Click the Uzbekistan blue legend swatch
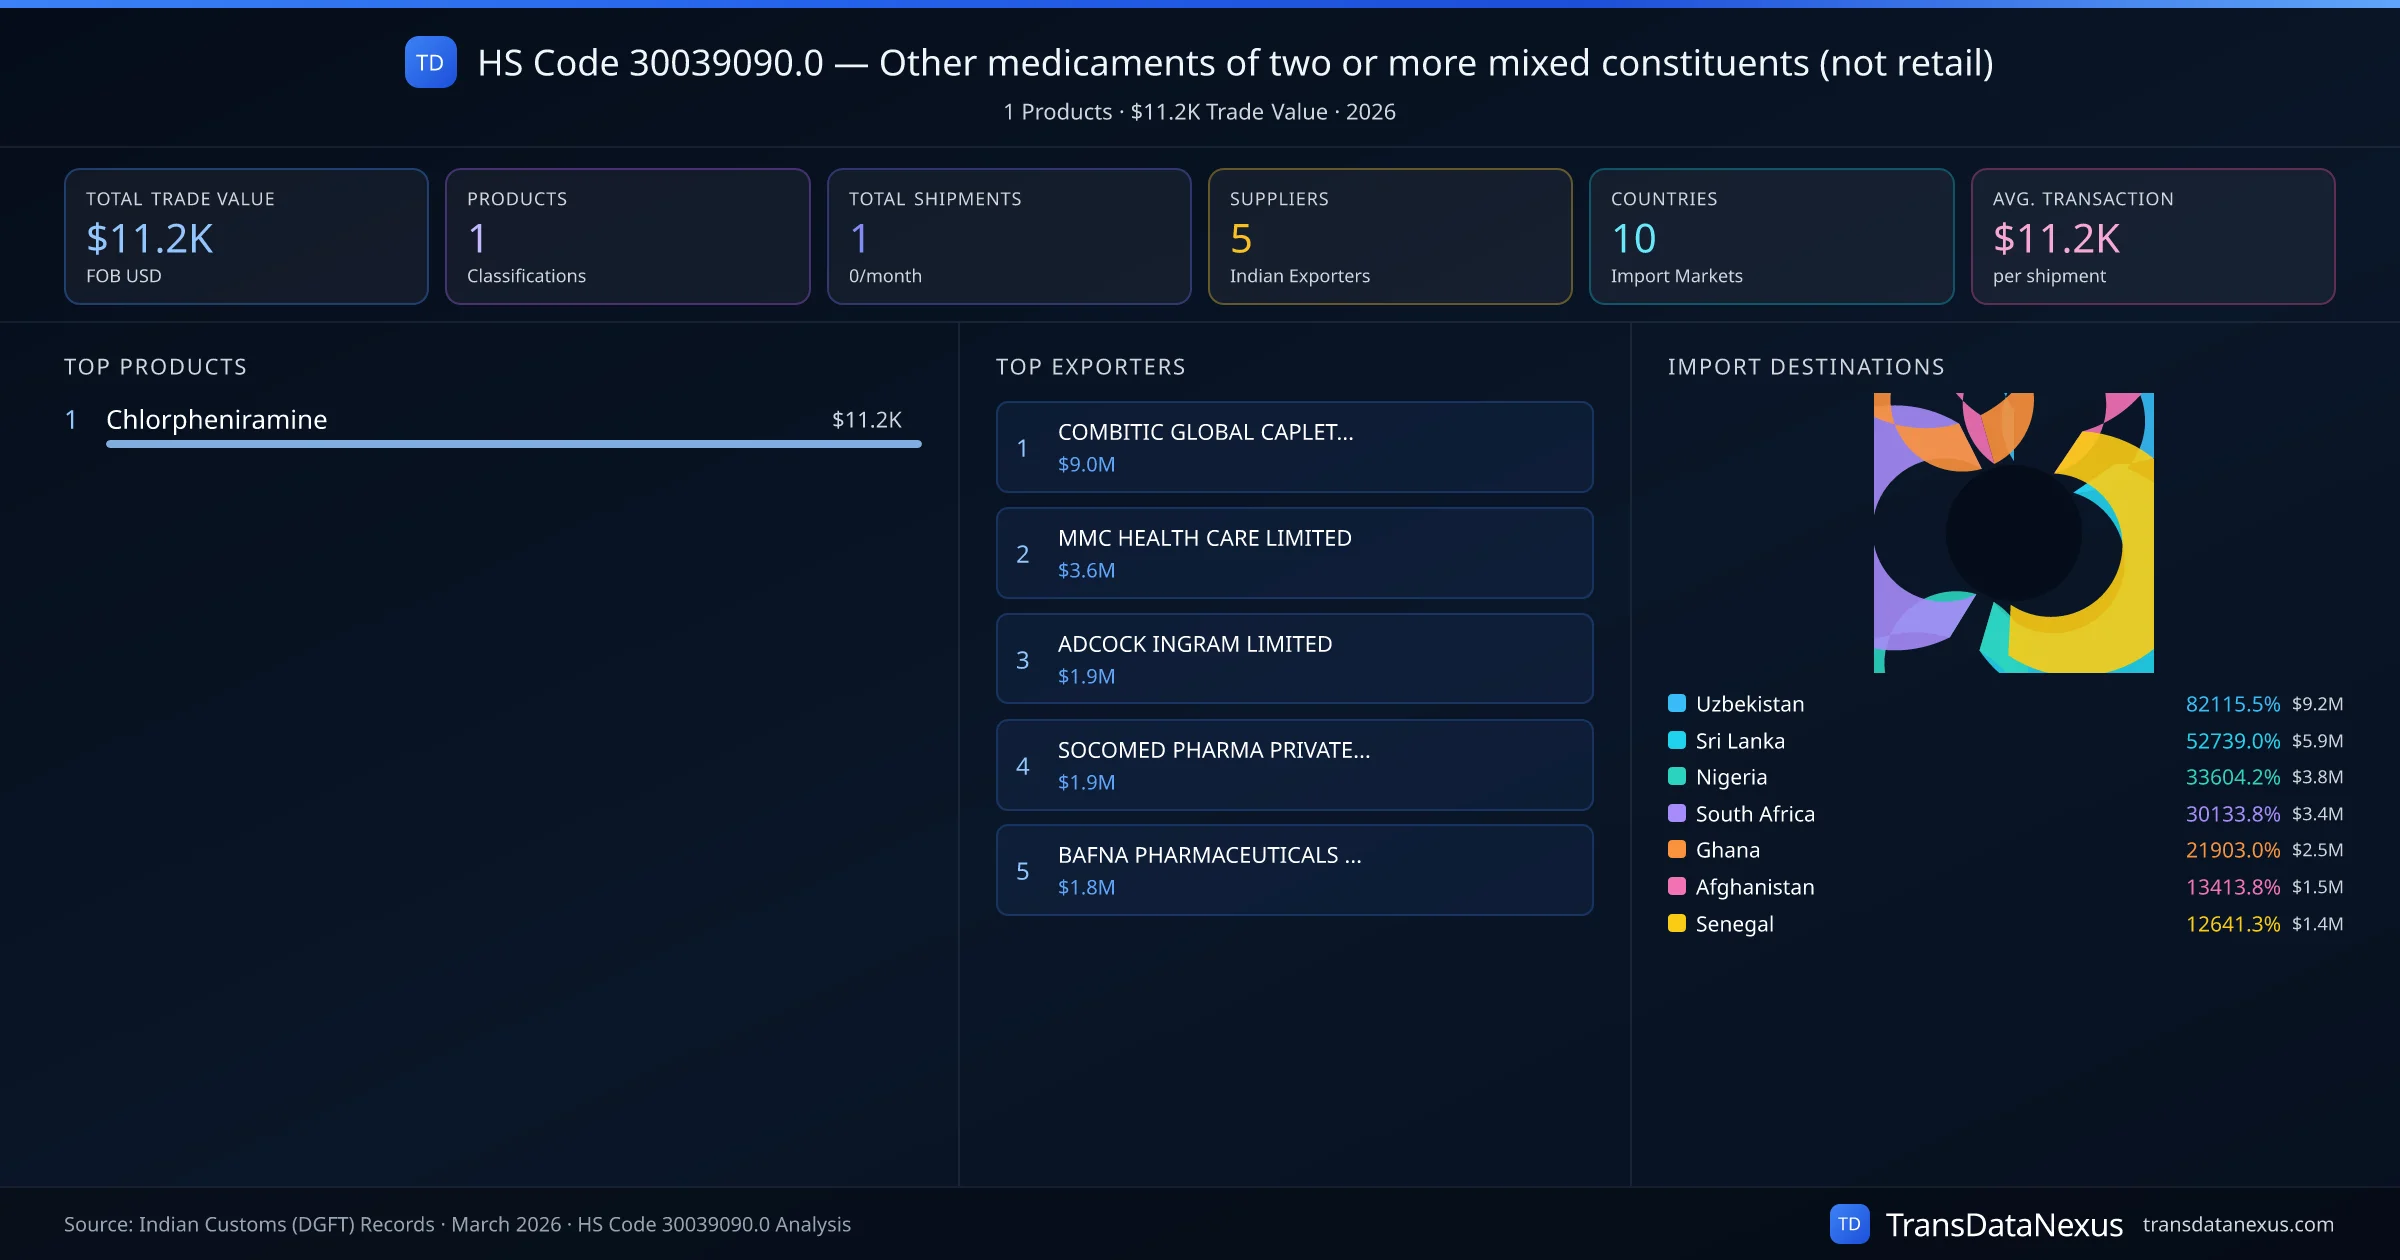This screenshot has width=2400, height=1260. click(1677, 703)
